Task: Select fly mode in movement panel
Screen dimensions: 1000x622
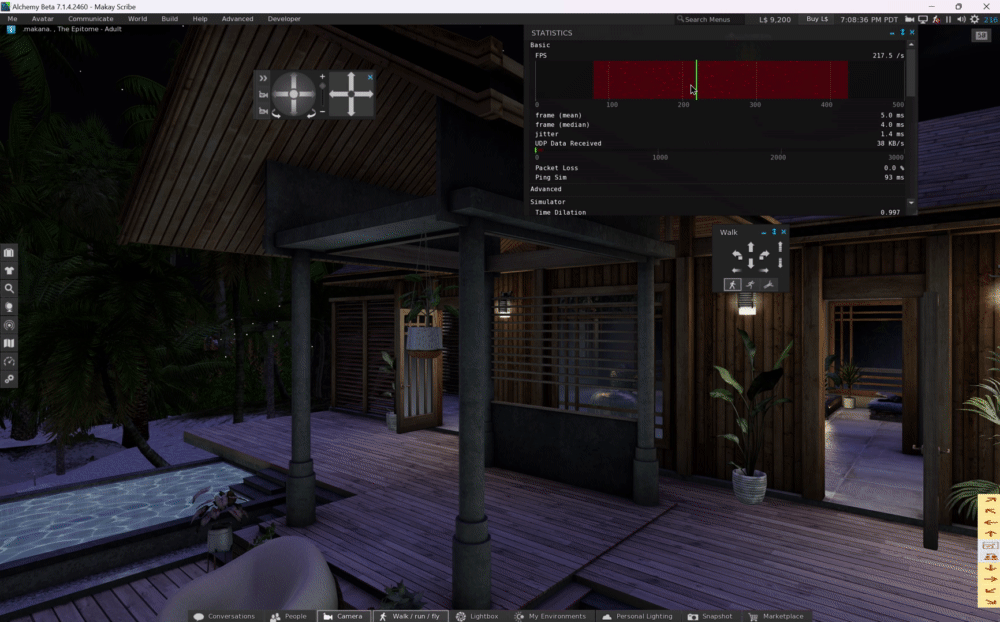Action: click(769, 285)
